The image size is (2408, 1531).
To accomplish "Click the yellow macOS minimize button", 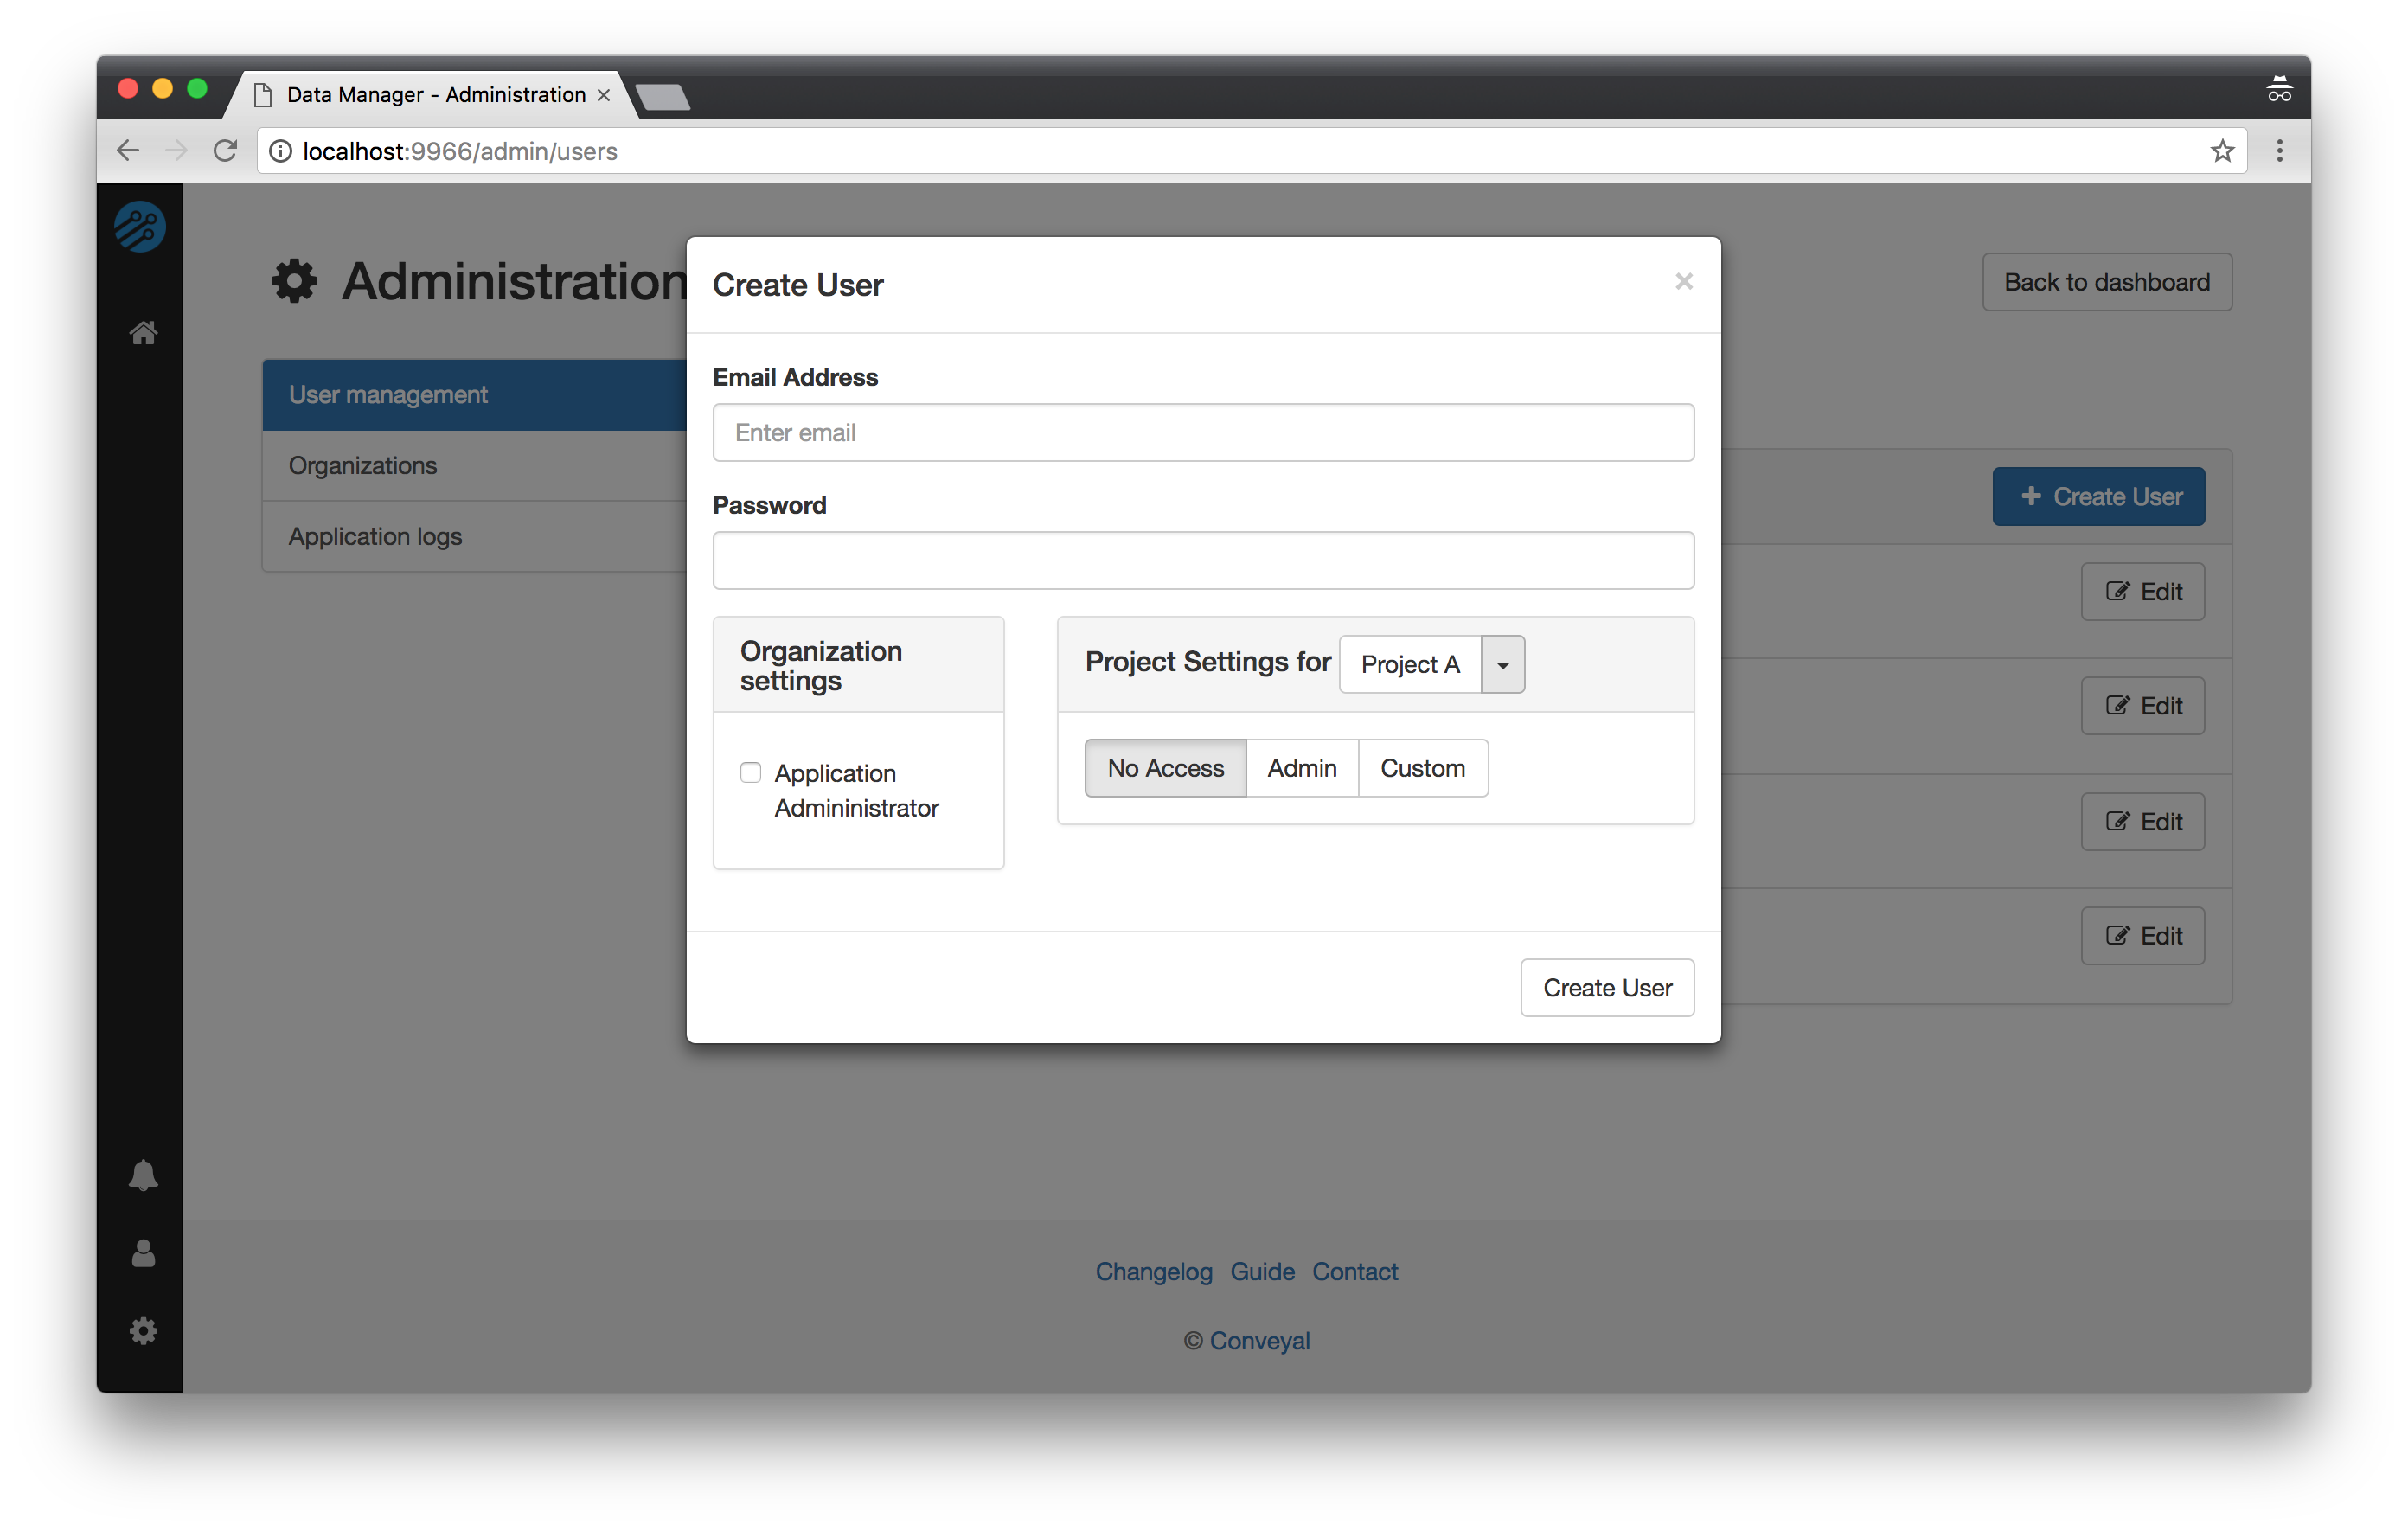I will [162, 89].
